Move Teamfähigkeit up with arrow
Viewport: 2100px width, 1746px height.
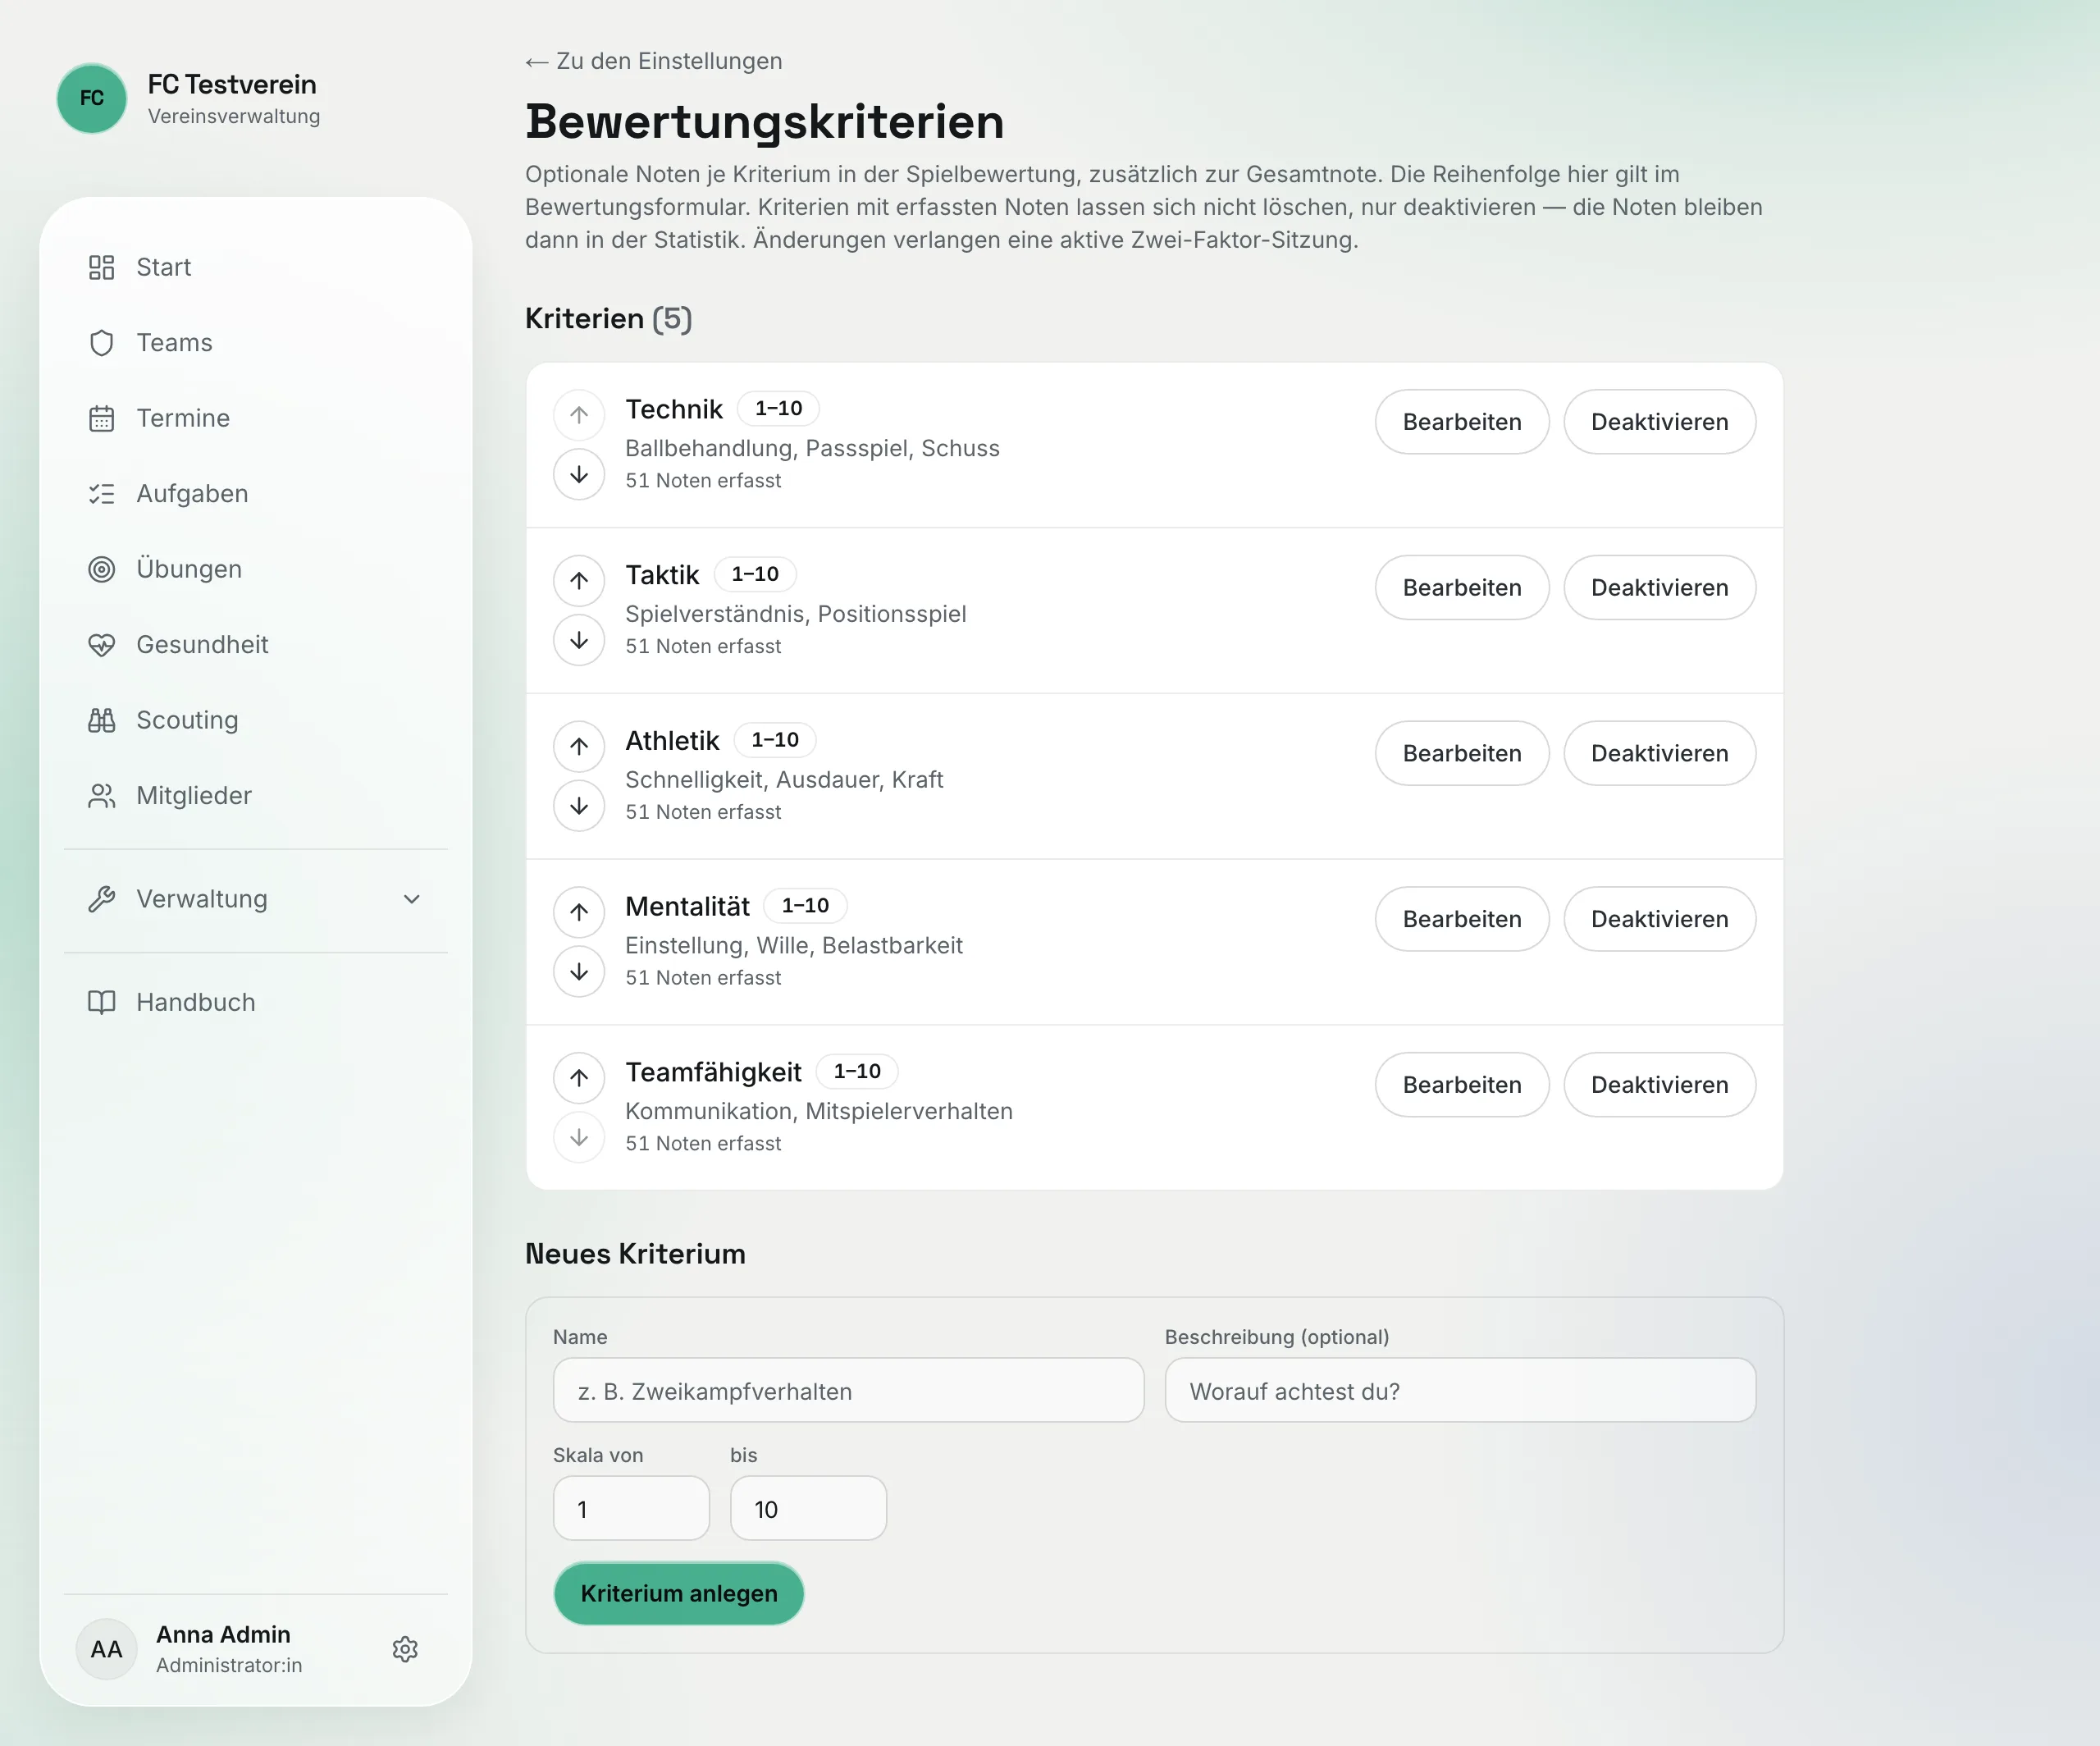coord(579,1078)
